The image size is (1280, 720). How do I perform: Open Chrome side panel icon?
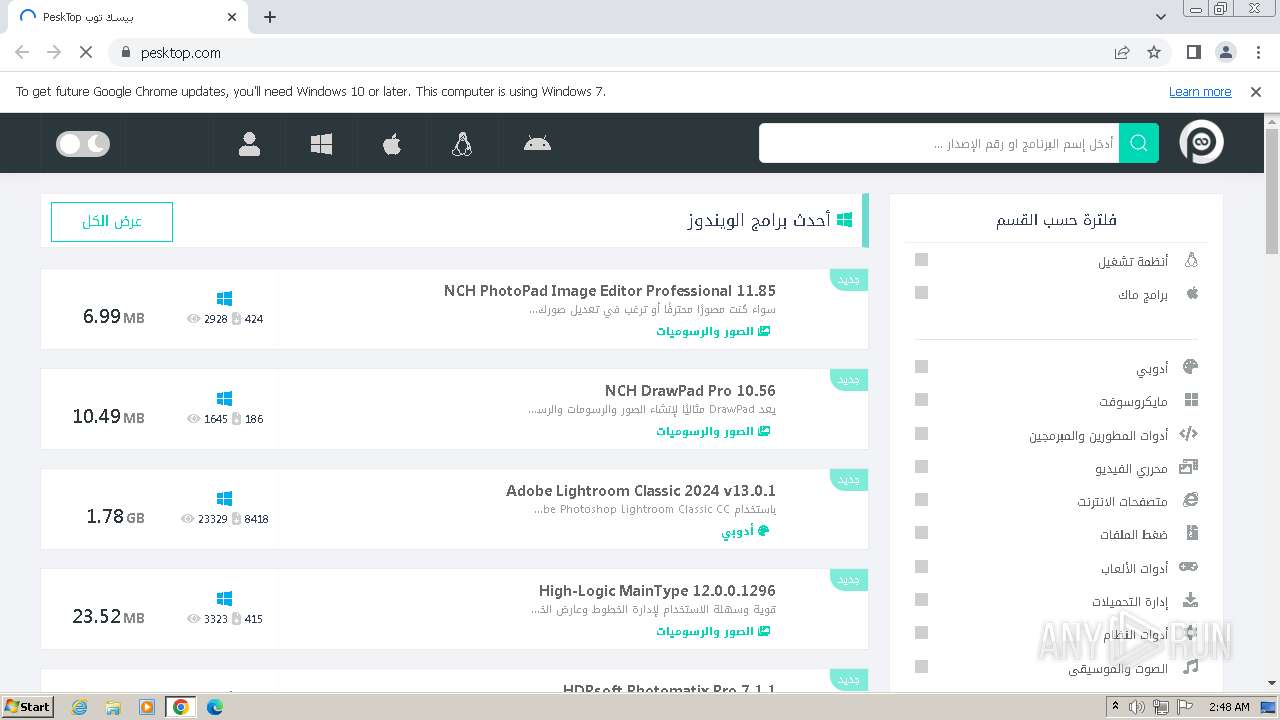point(1193,52)
